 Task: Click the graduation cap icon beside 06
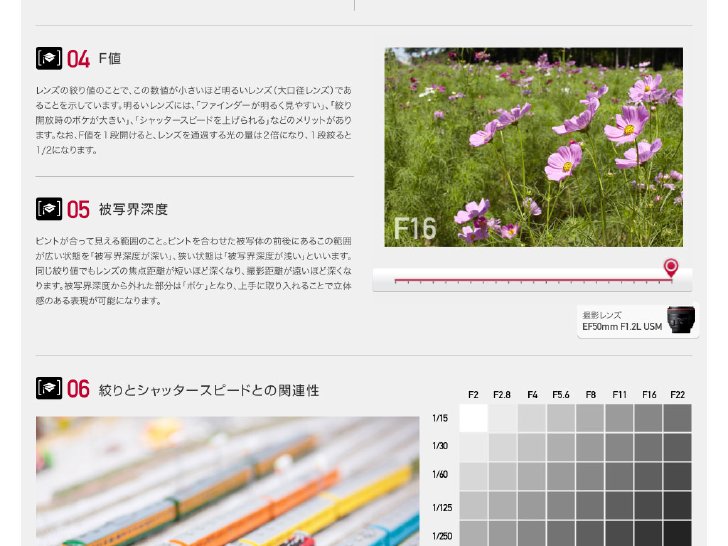tap(49, 388)
